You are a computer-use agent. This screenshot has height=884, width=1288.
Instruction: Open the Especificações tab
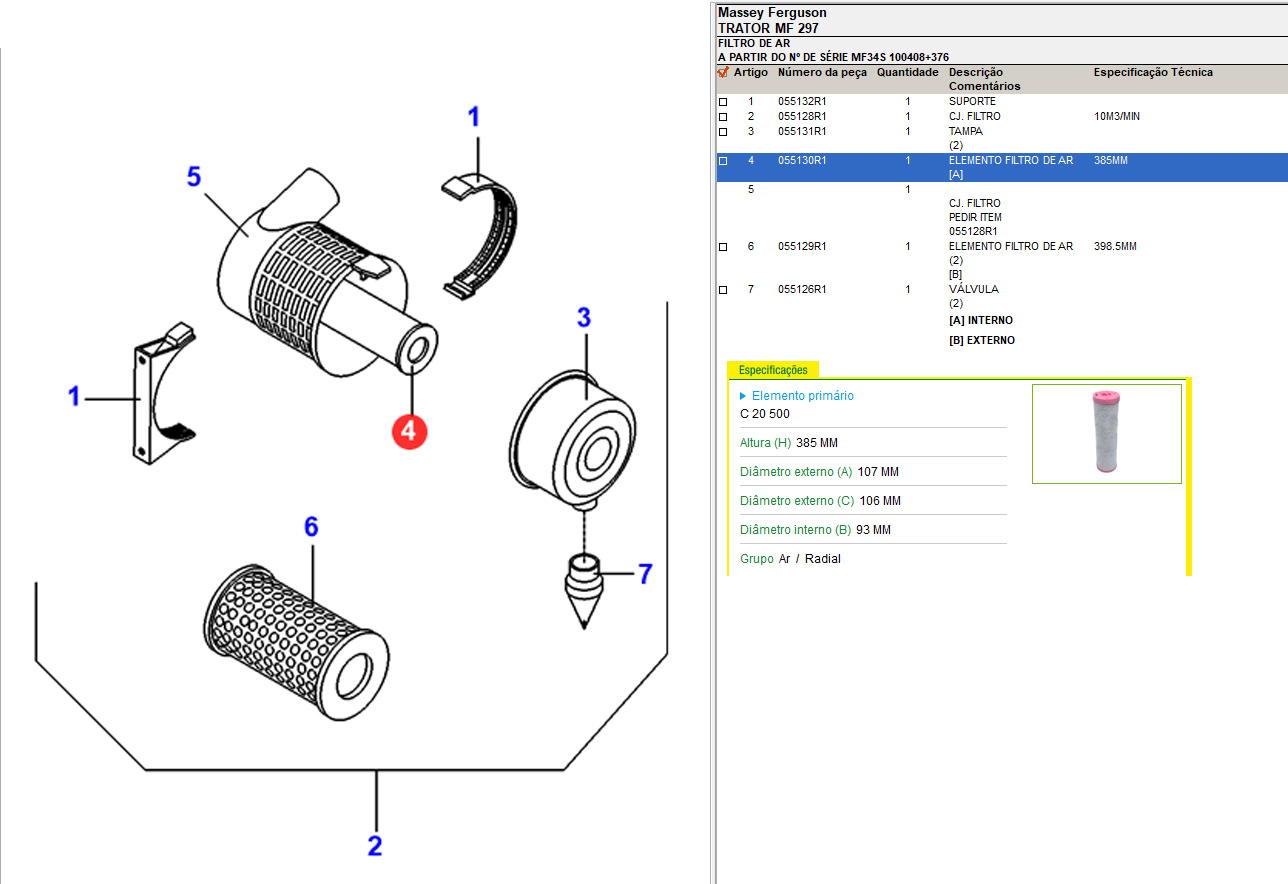(773, 370)
